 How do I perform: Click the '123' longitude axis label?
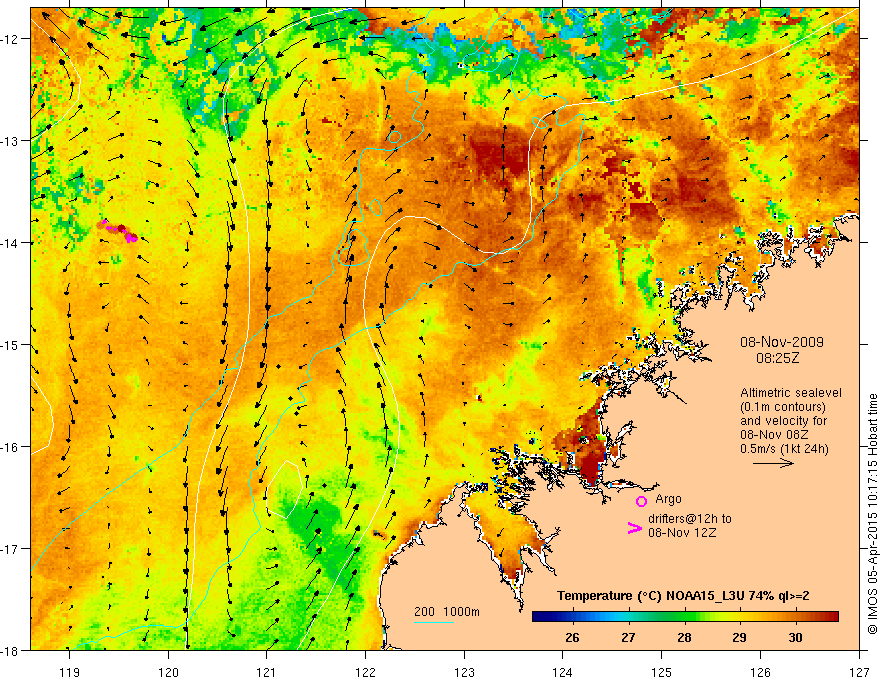[x=464, y=672]
